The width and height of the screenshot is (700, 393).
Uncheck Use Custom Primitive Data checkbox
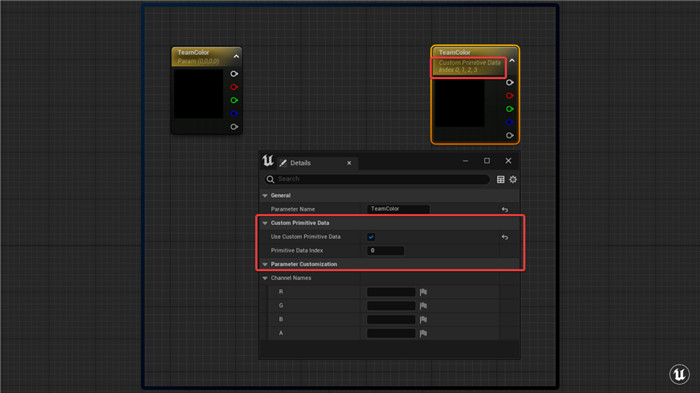(x=371, y=237)
